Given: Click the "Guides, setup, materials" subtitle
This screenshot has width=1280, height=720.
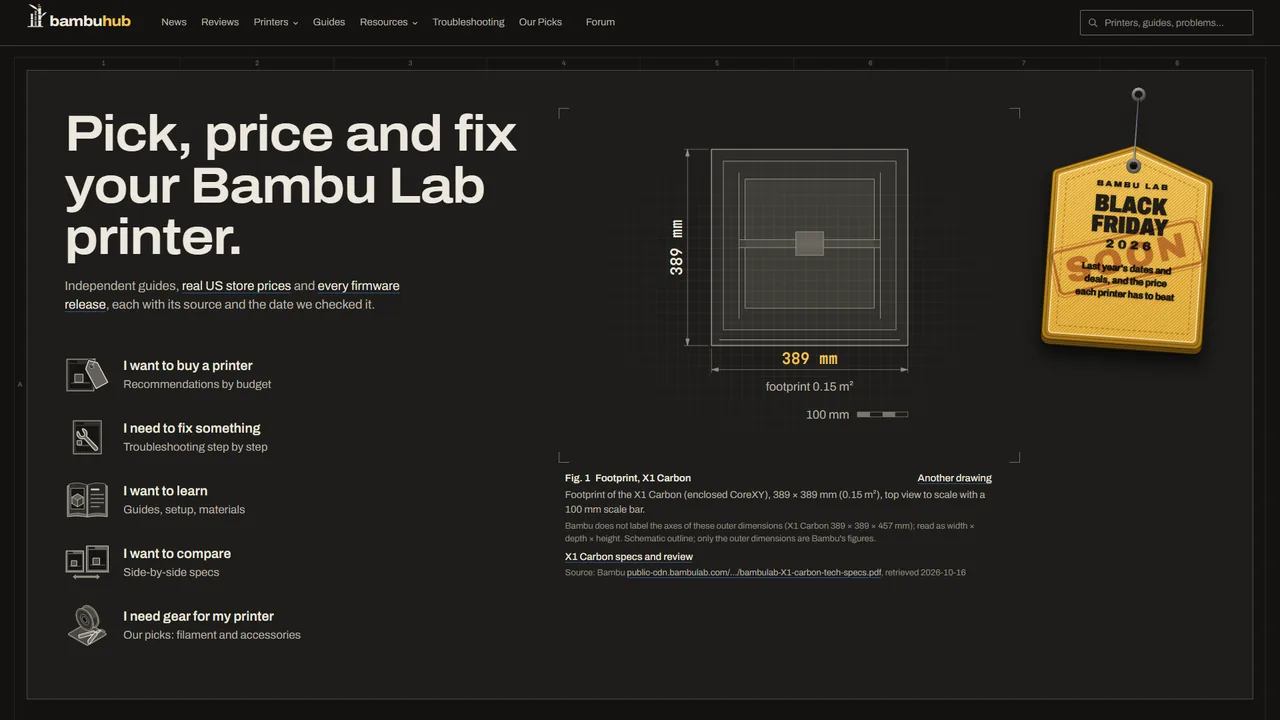Looking at the screenshot, I should [x=184, y=510].
